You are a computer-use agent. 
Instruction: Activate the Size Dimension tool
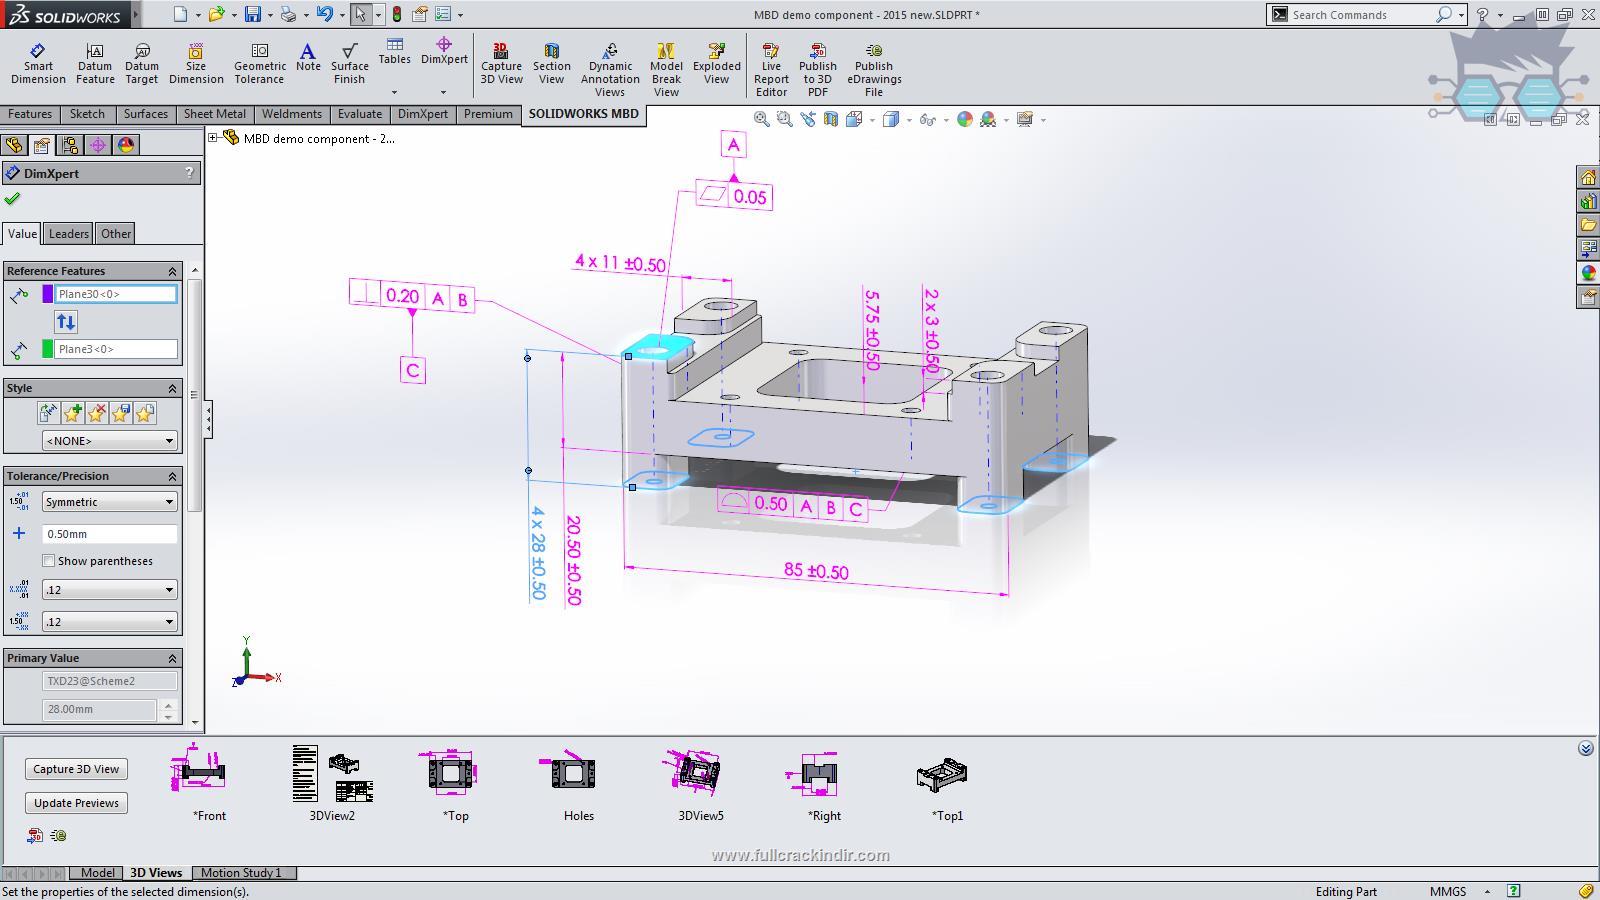(x=196, y=64)
